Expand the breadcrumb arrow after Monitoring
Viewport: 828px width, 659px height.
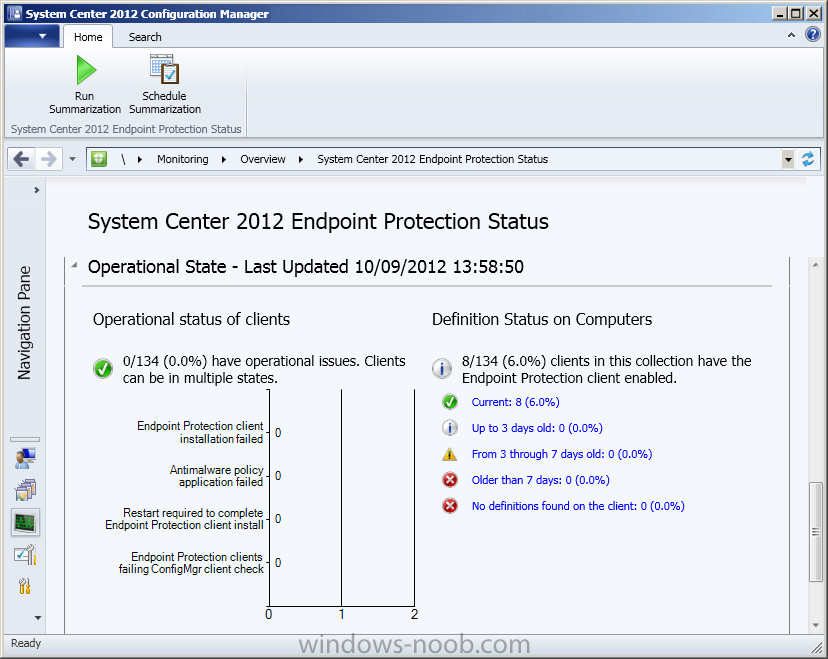click(x=224, y=159)
